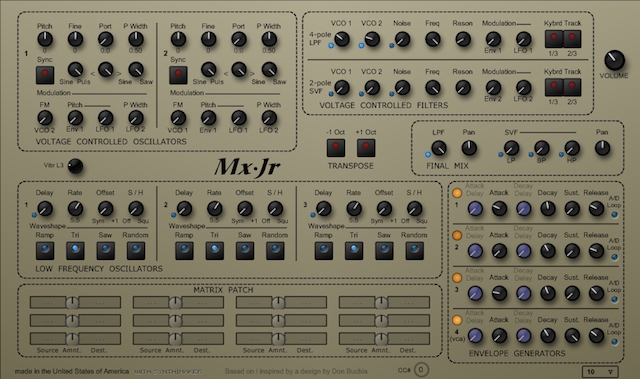This screenshot has height=379, width=640.
Task: Click first Matrix Patch Amnt. slider
Action: click(72, 303)
